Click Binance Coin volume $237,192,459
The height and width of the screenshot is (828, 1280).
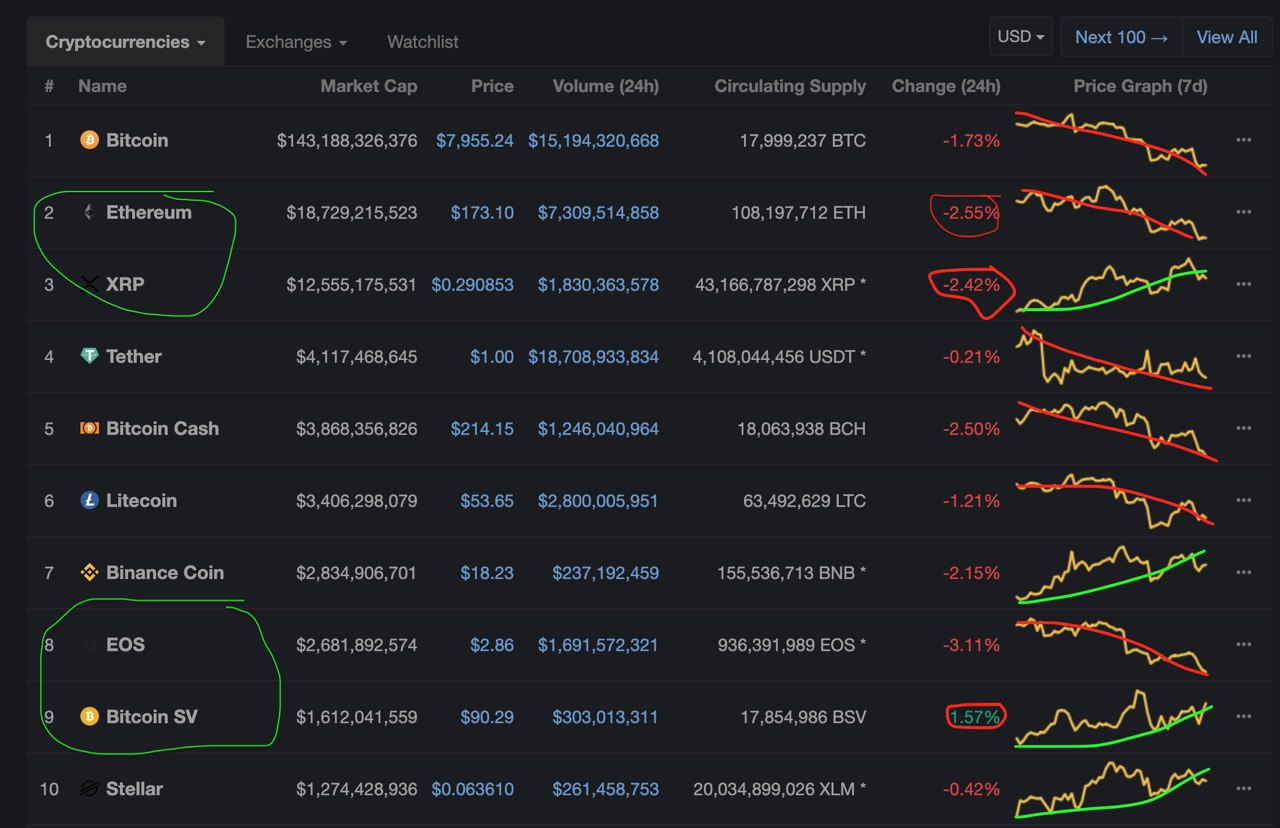point(605,572)
